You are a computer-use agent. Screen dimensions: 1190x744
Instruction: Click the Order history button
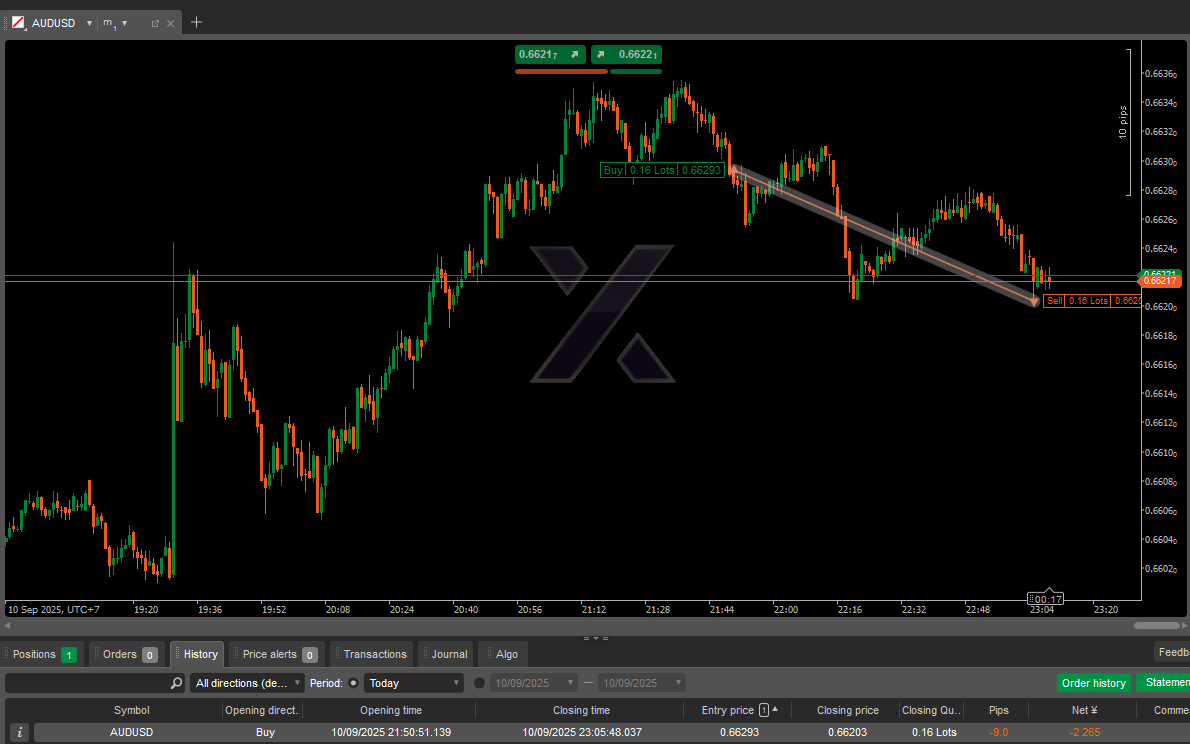pyautogui.click(x=1093, y=683)
